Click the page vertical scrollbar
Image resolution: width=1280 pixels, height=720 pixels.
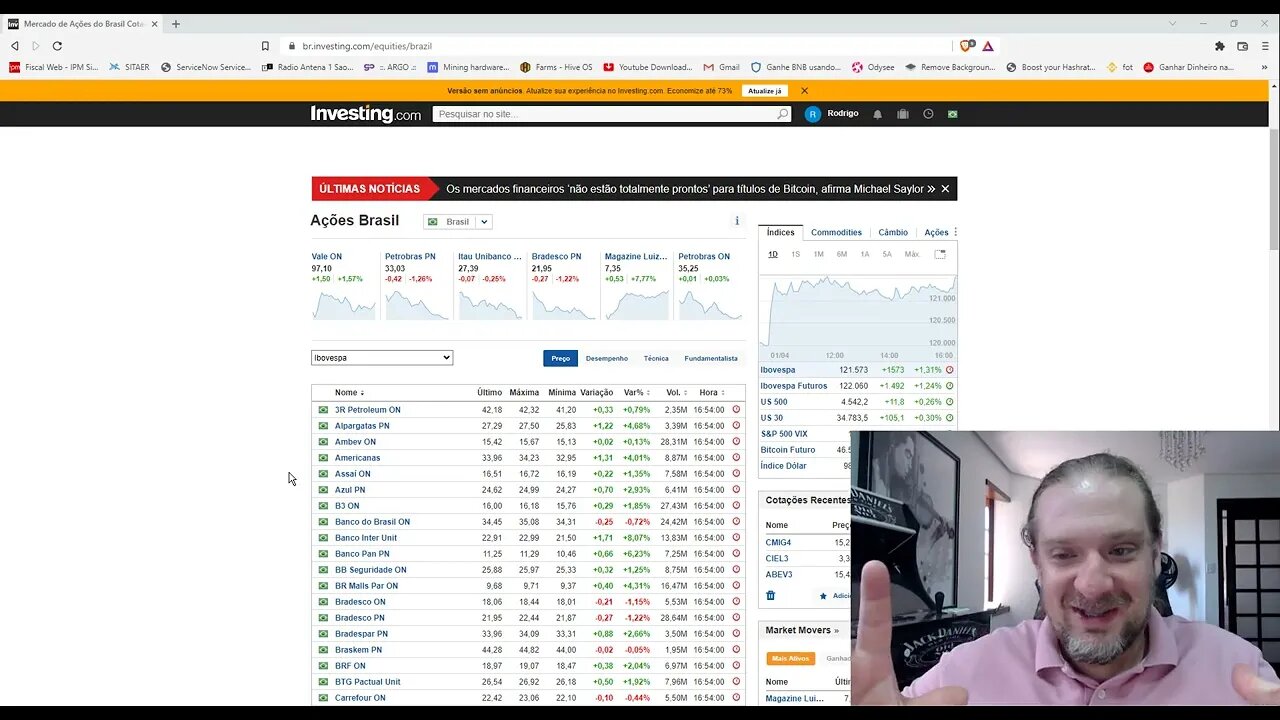(x=1274, y=190)
